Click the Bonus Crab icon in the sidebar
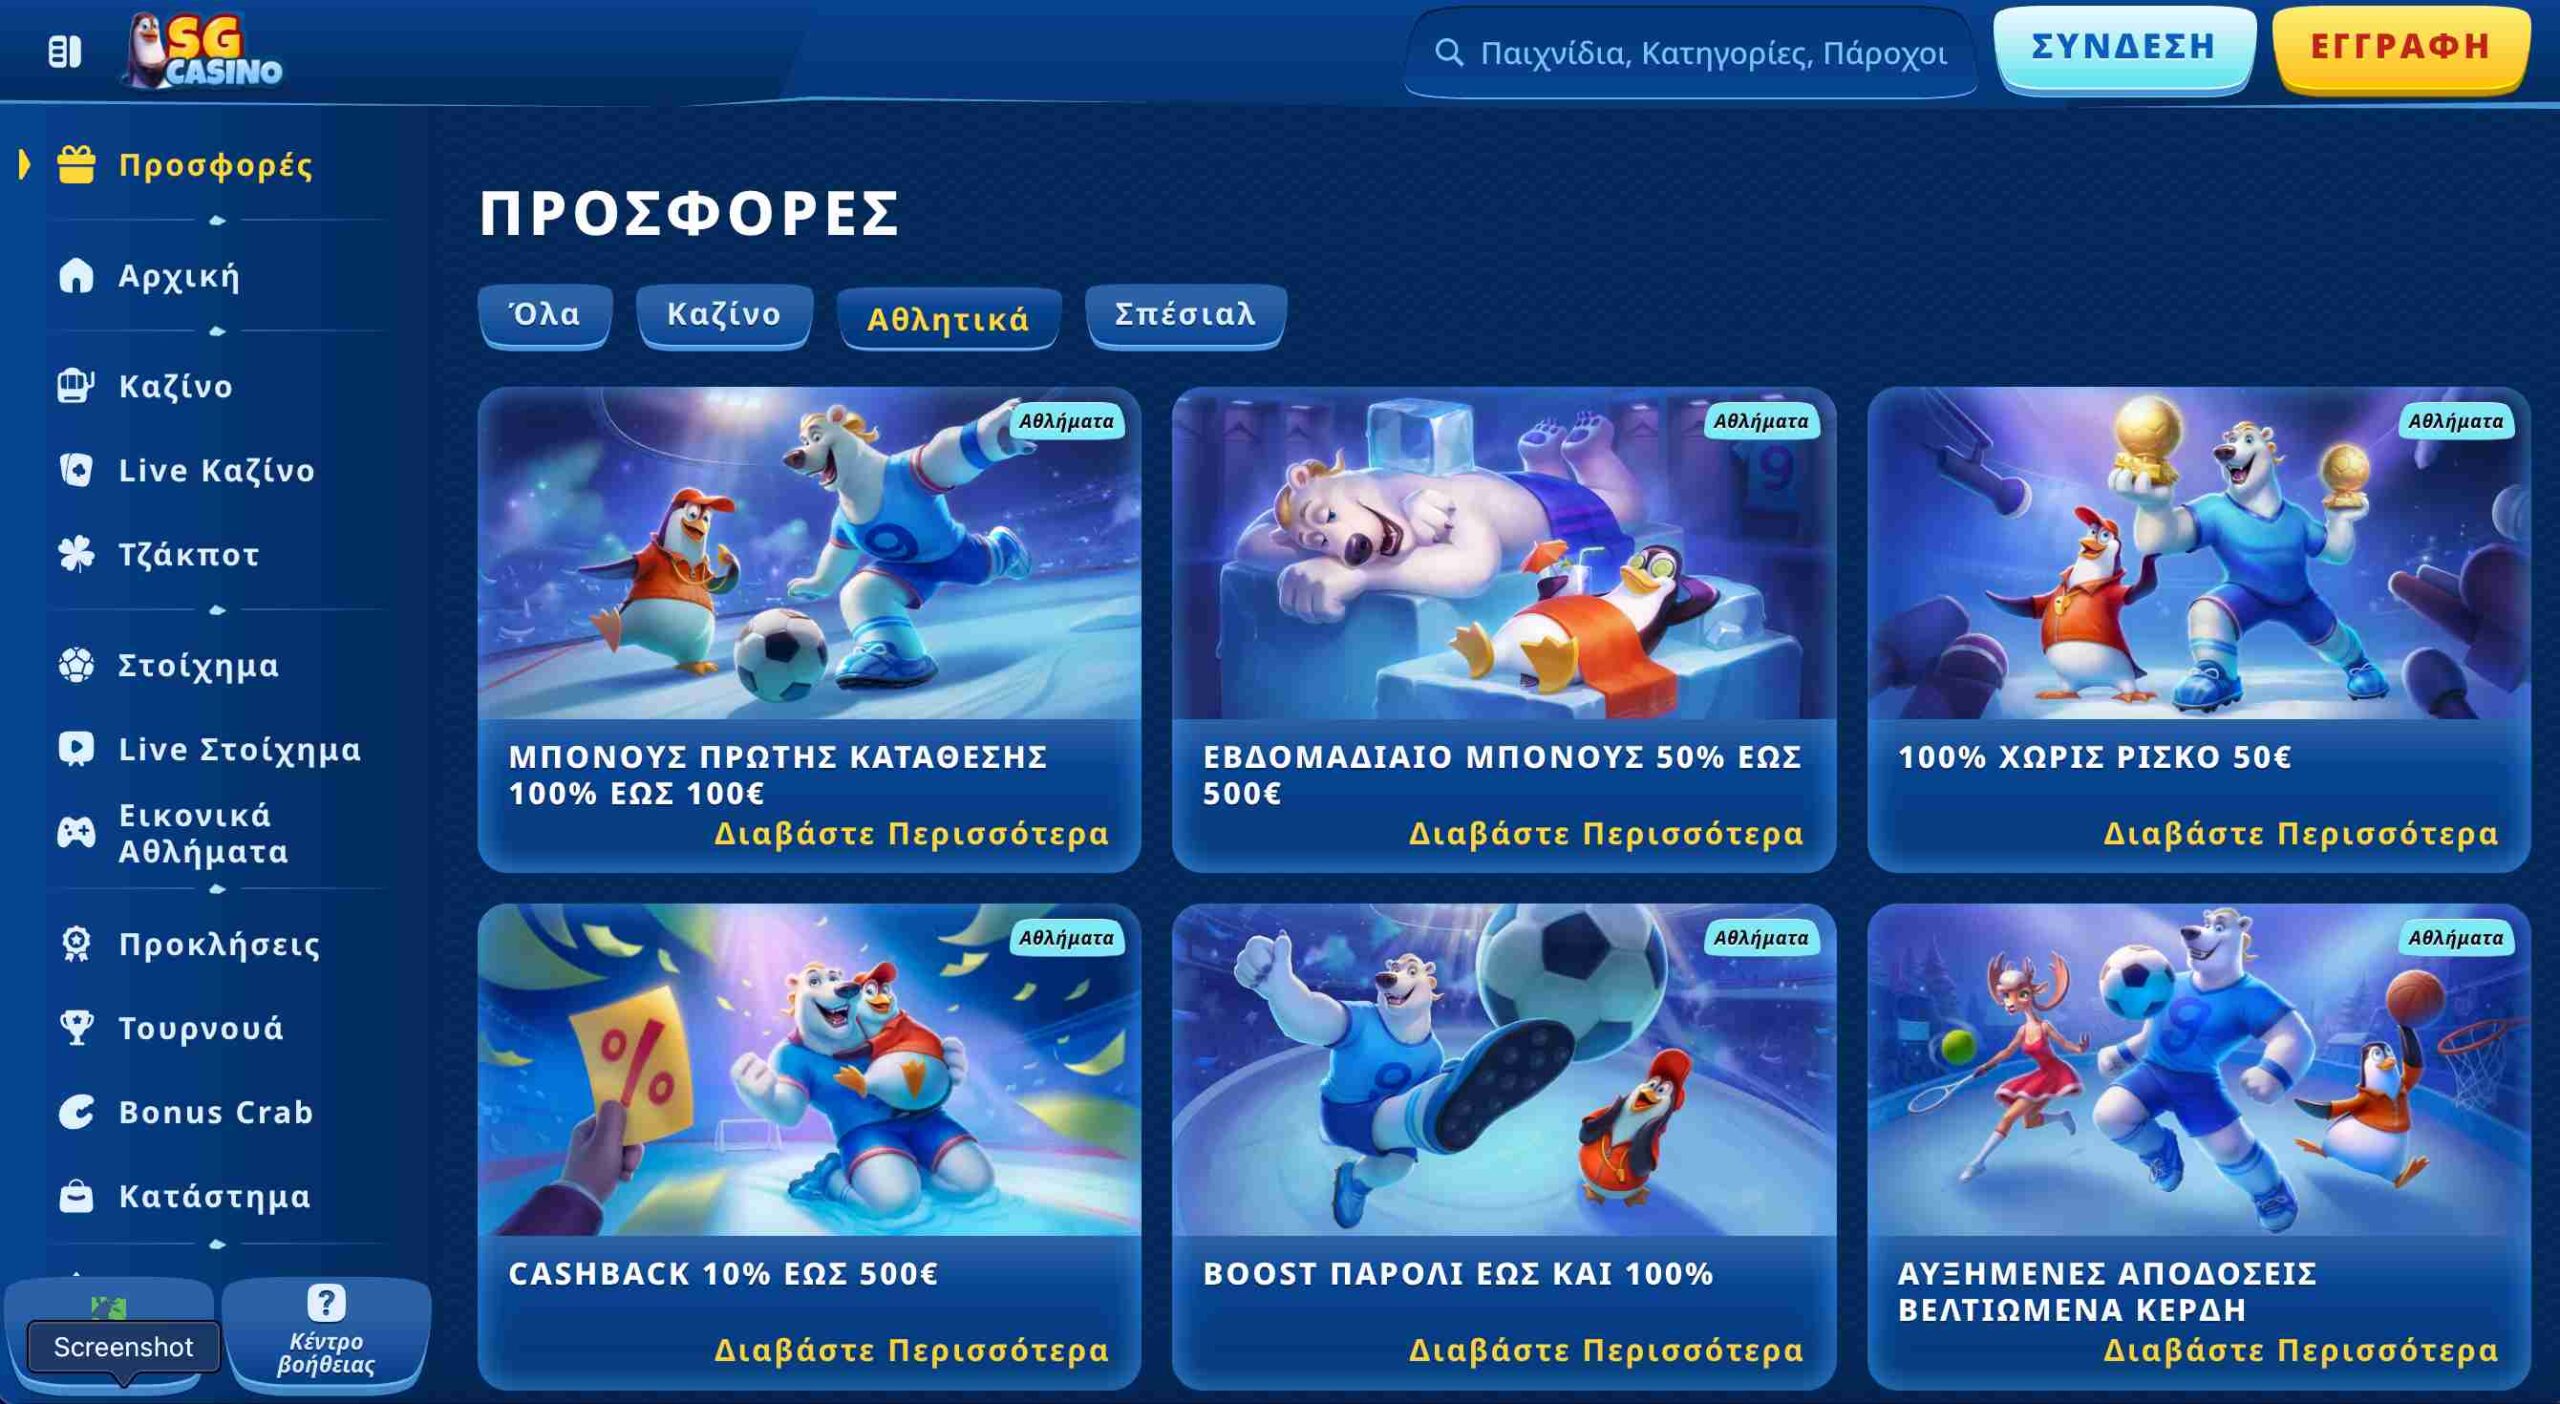The width and height of the screenshot is (2560, 1404). click(x=76, y=1112)
